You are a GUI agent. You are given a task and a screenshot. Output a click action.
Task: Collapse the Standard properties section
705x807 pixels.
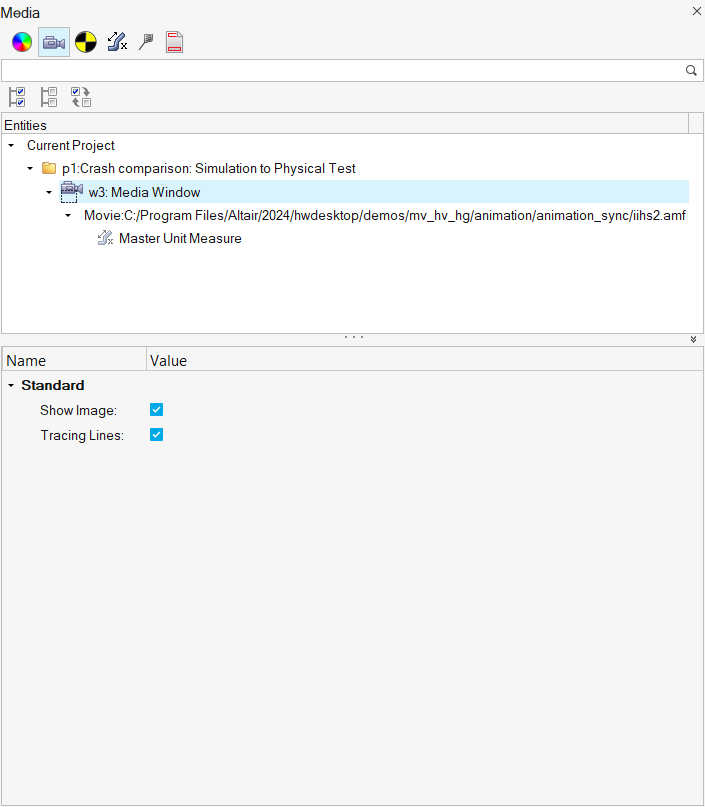pos(11,385)
